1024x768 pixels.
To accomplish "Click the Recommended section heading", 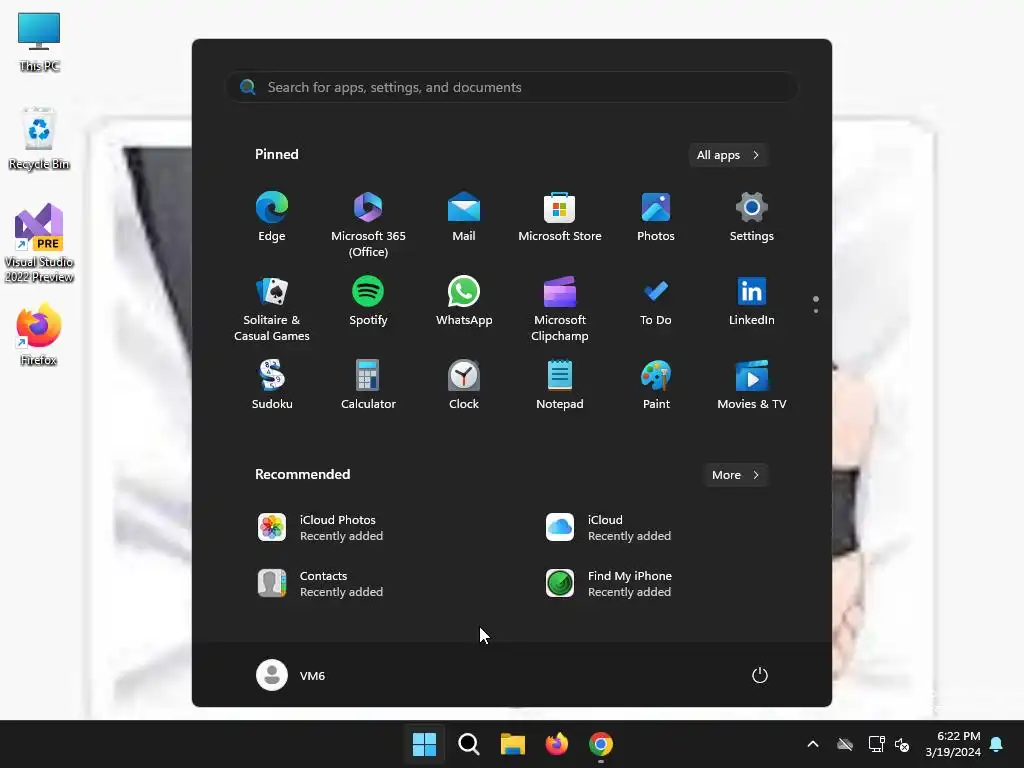I will click(302, 474).
